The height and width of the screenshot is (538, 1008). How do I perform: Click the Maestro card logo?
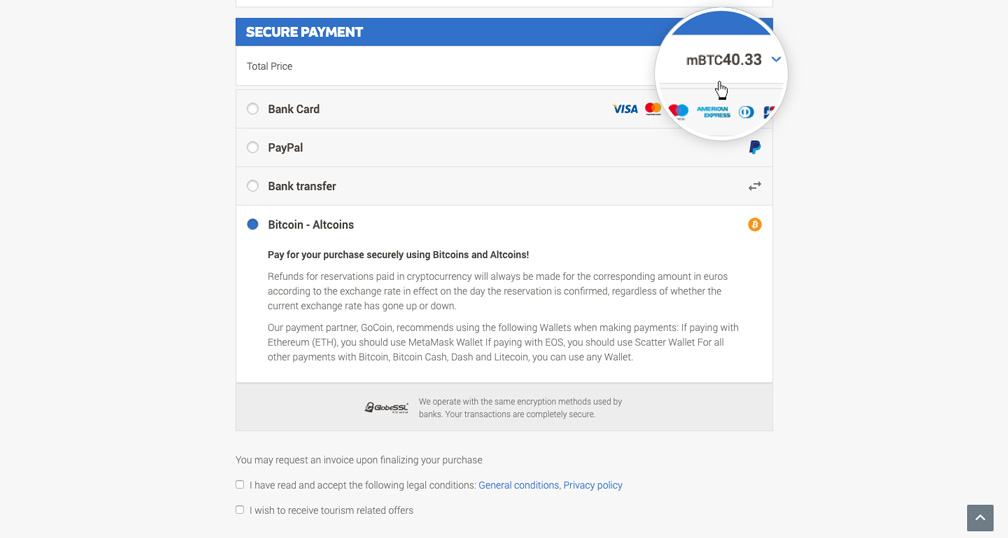pos(679,111)
